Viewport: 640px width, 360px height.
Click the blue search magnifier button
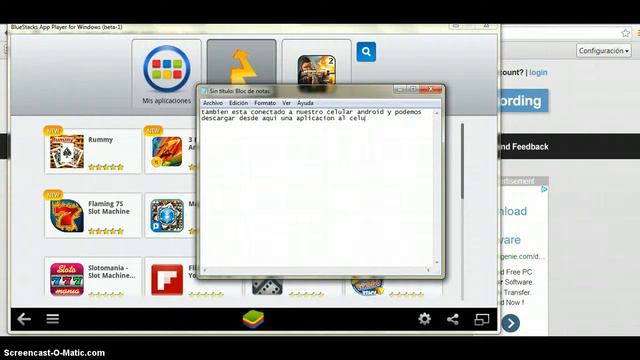366,52
